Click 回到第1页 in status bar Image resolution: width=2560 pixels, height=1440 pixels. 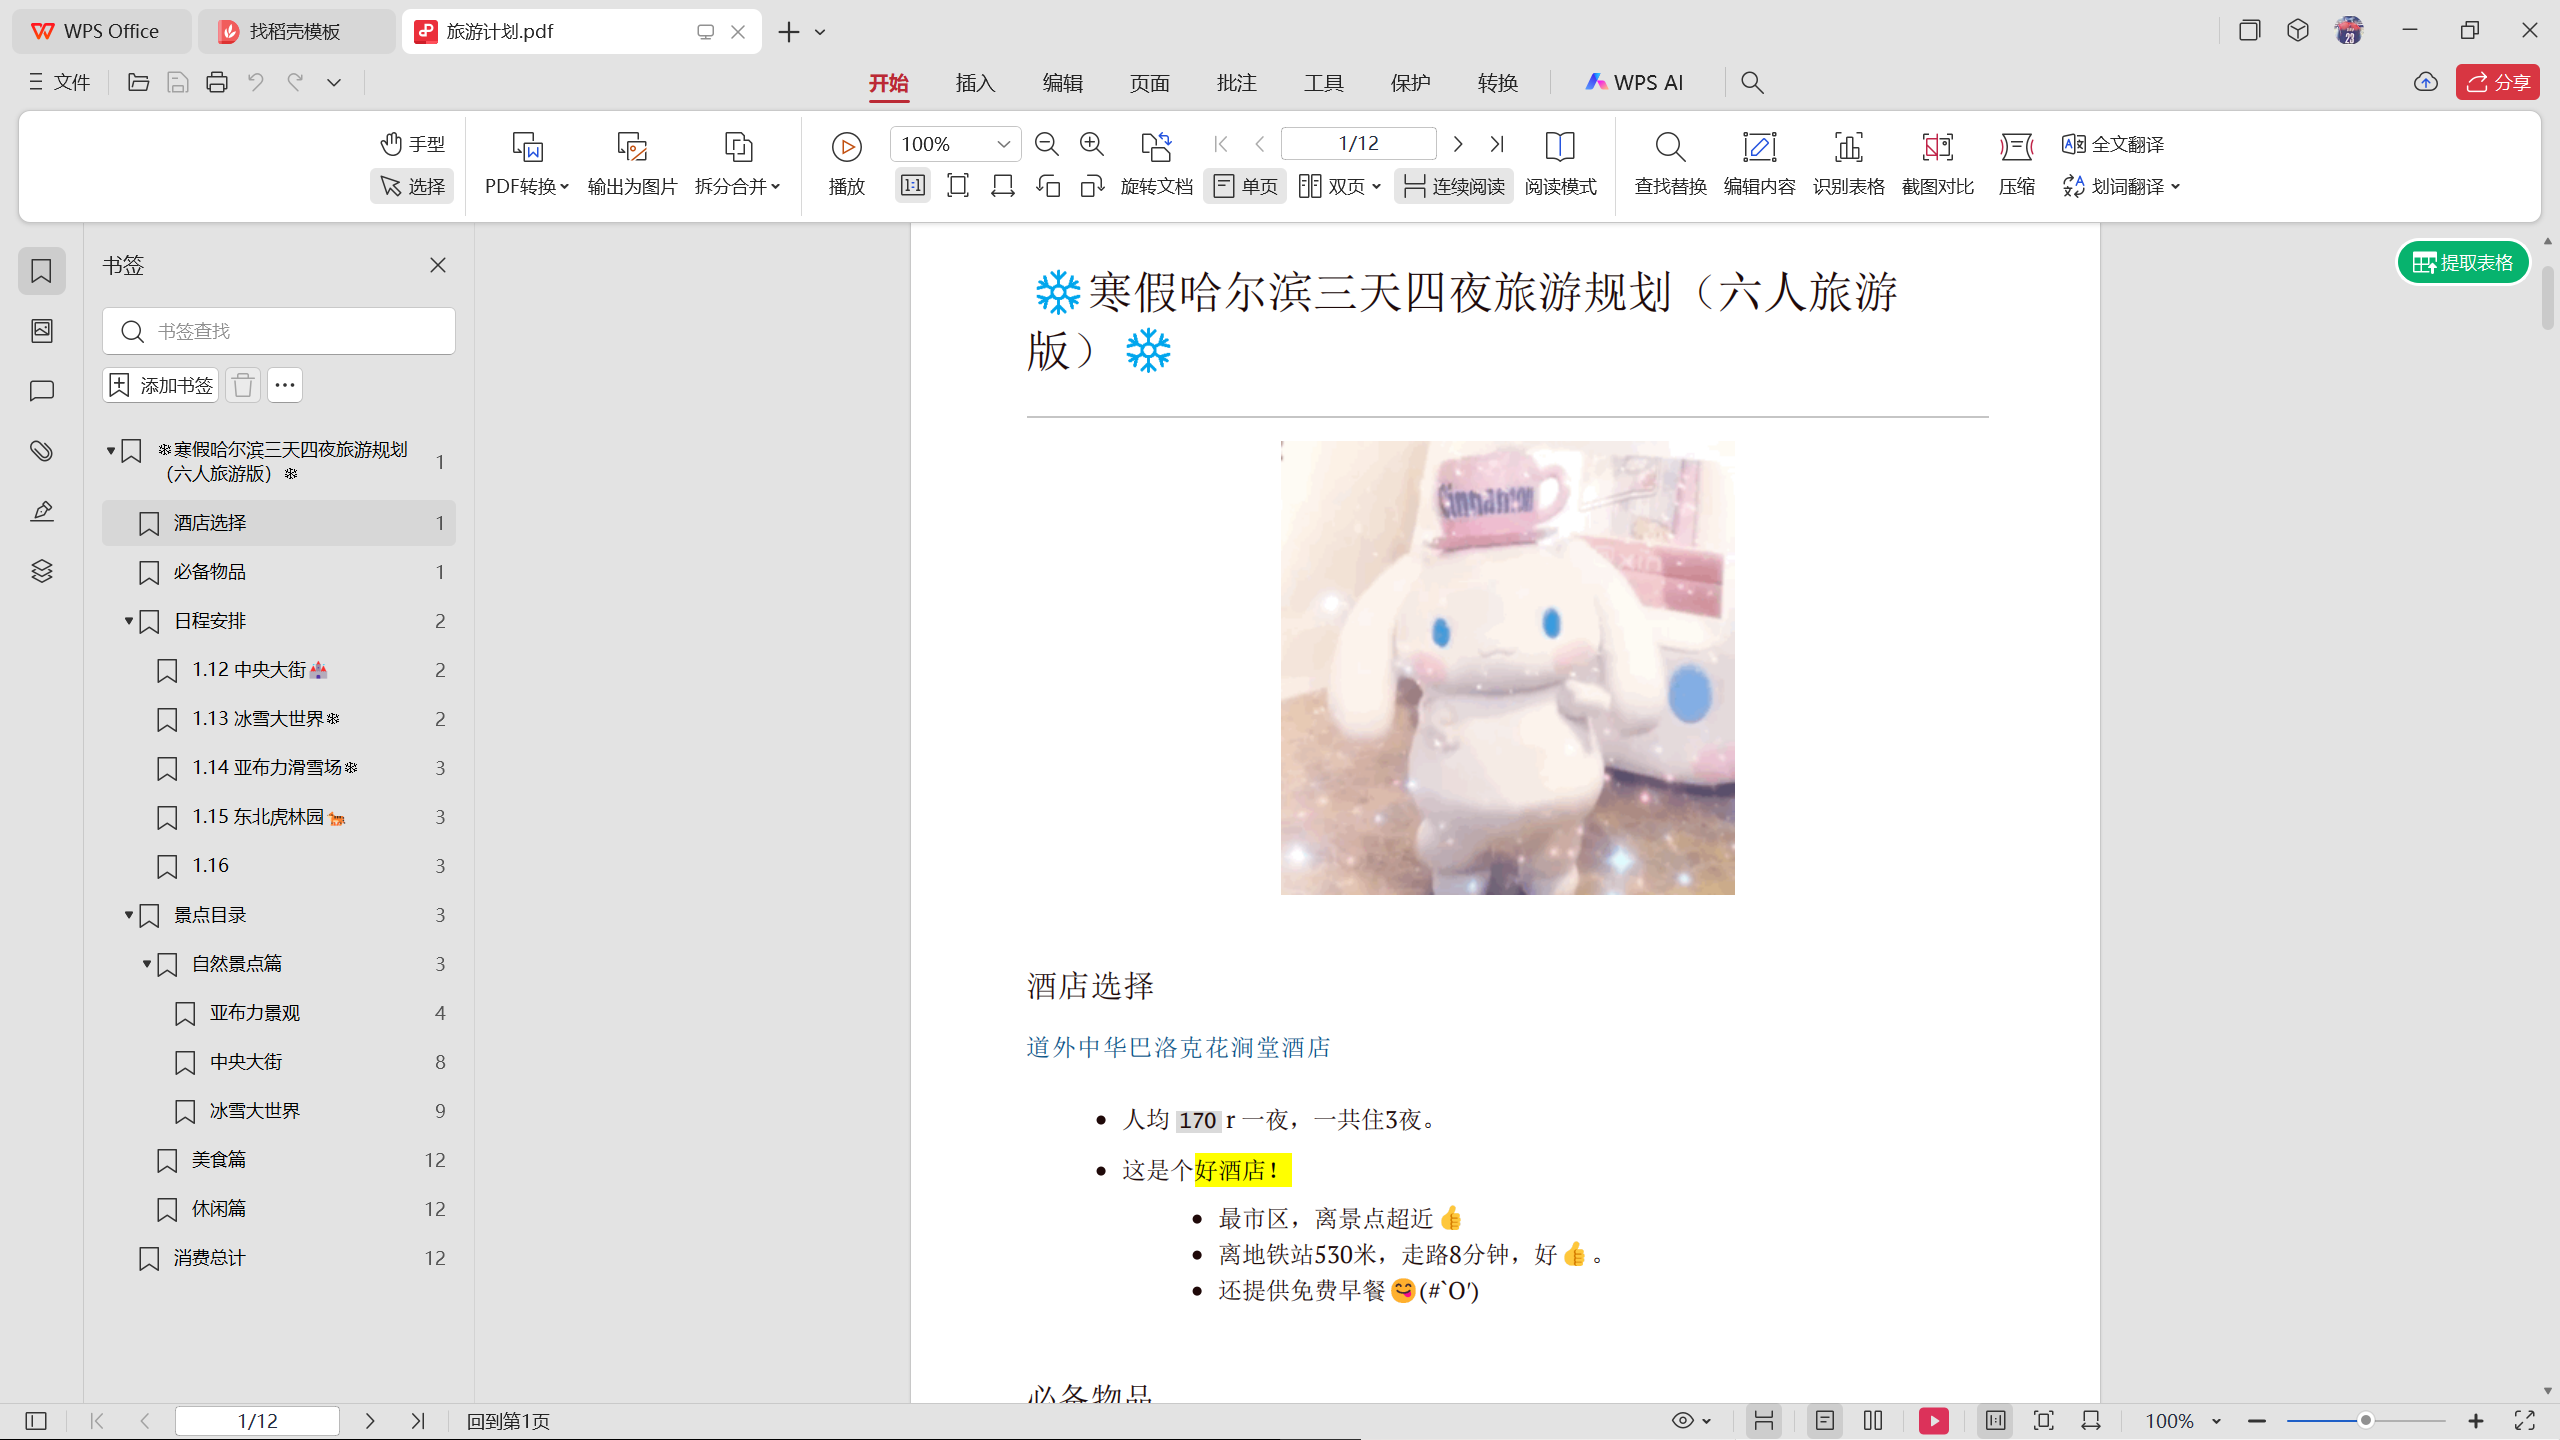508,1421
